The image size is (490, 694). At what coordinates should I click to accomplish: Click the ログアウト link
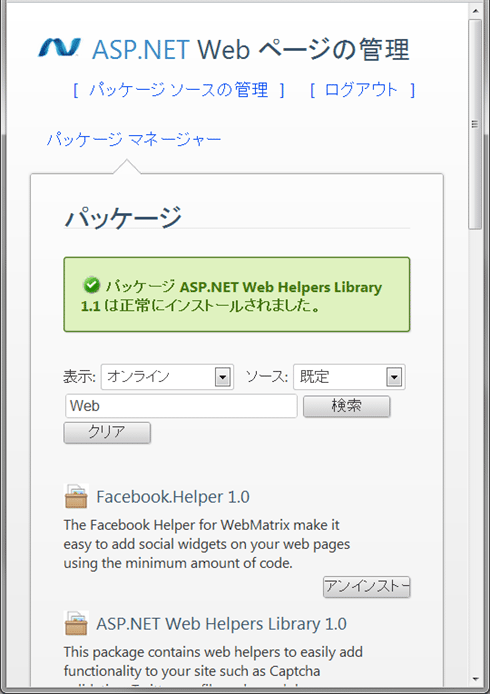coord(361,90)
